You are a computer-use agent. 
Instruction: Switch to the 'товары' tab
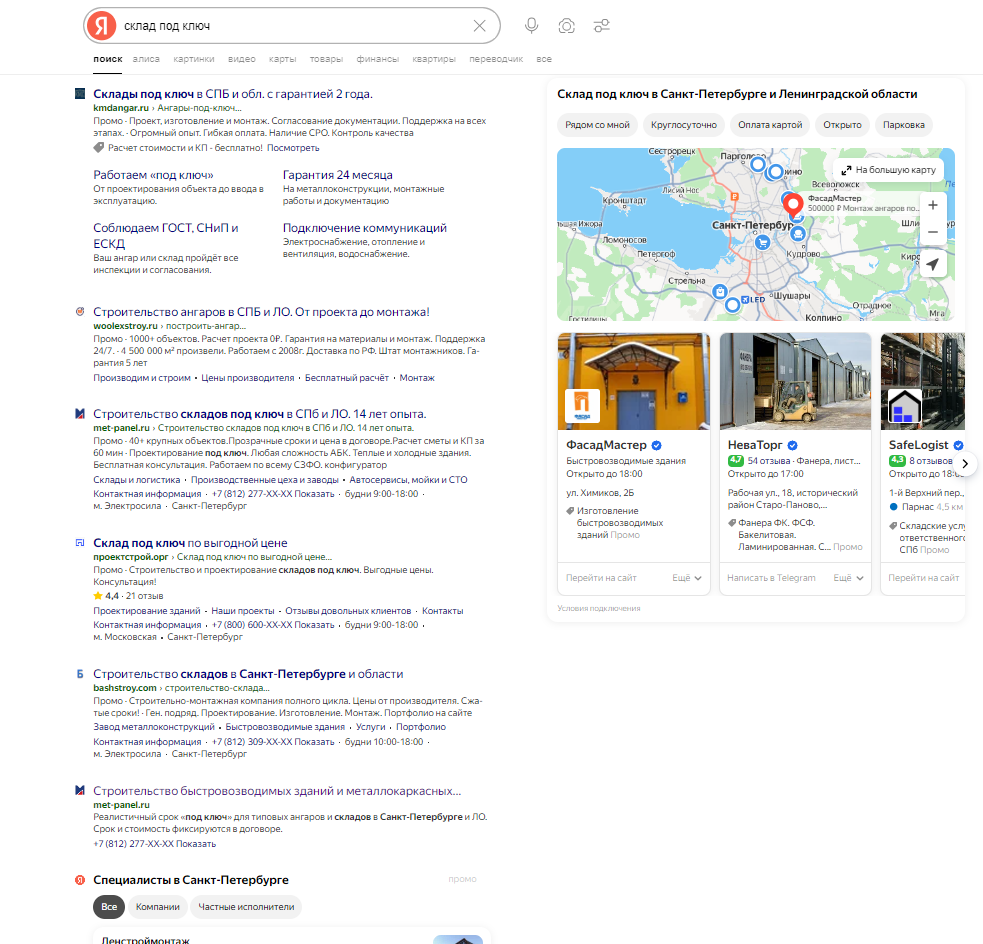pyautogui.click(x=326, y=59)
